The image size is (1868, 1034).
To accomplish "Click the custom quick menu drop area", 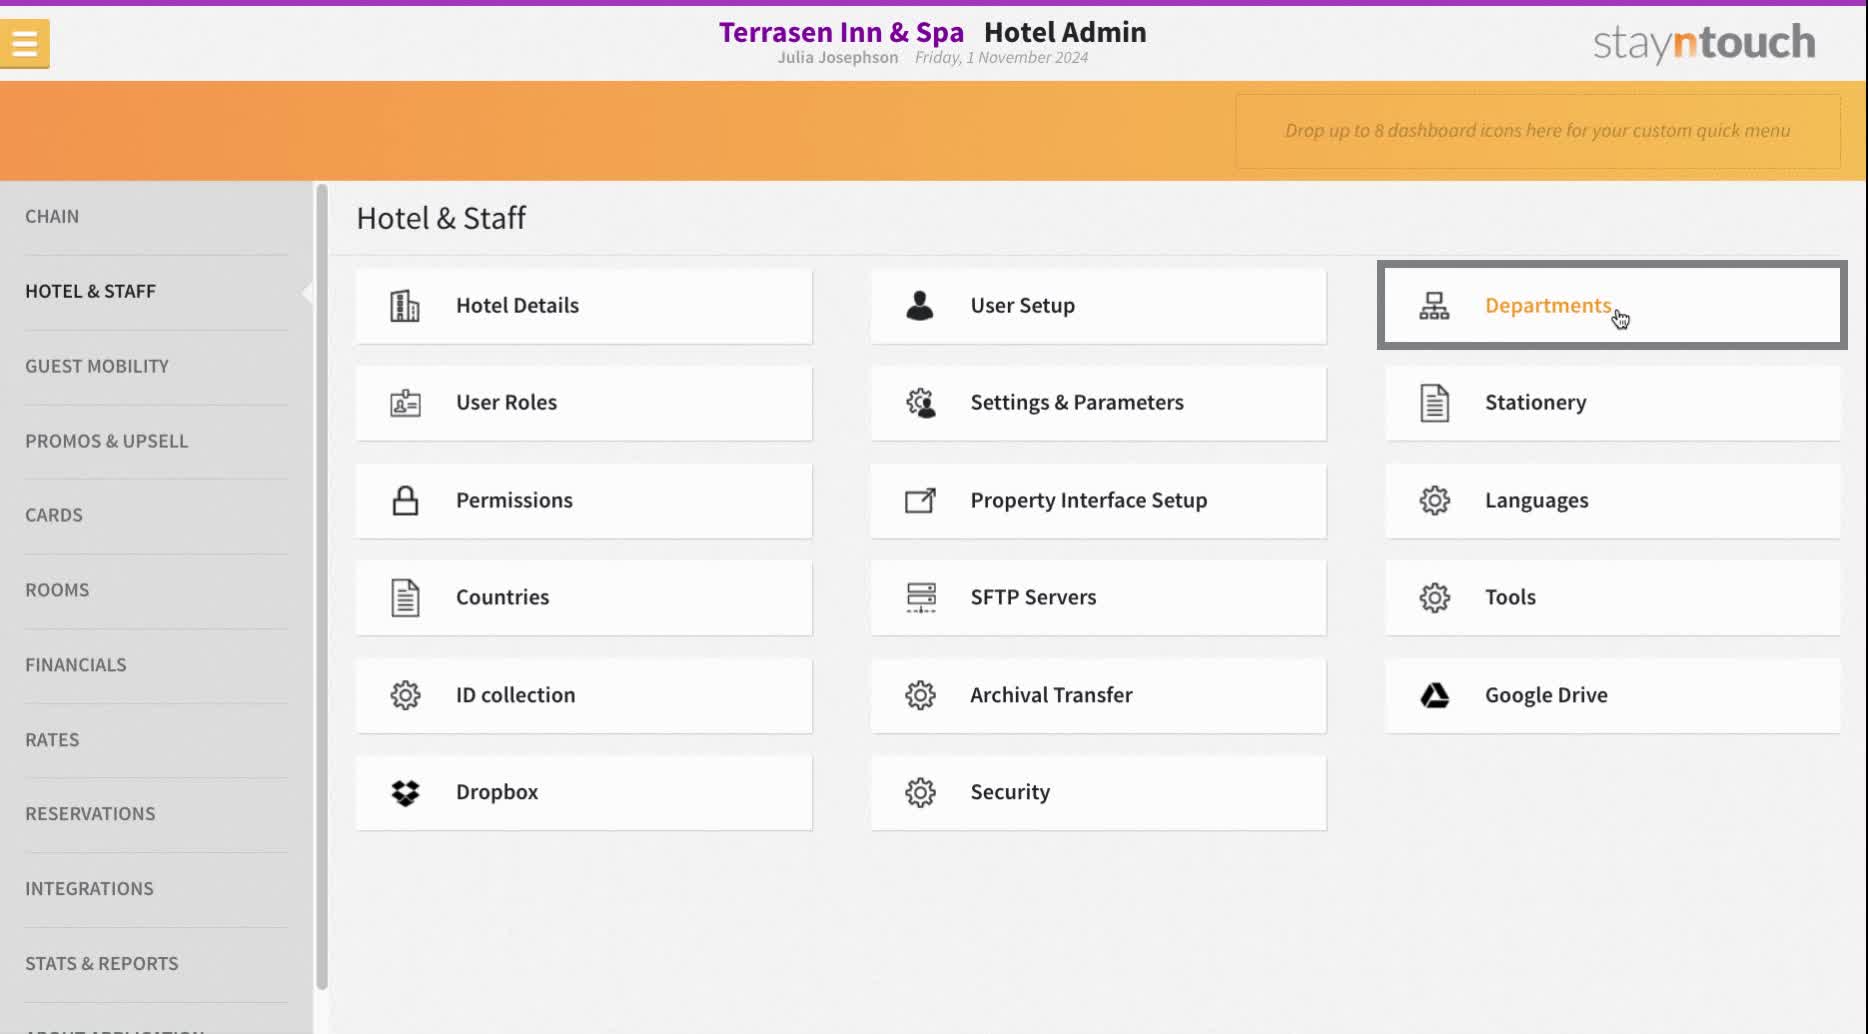I will [1538, 131].
